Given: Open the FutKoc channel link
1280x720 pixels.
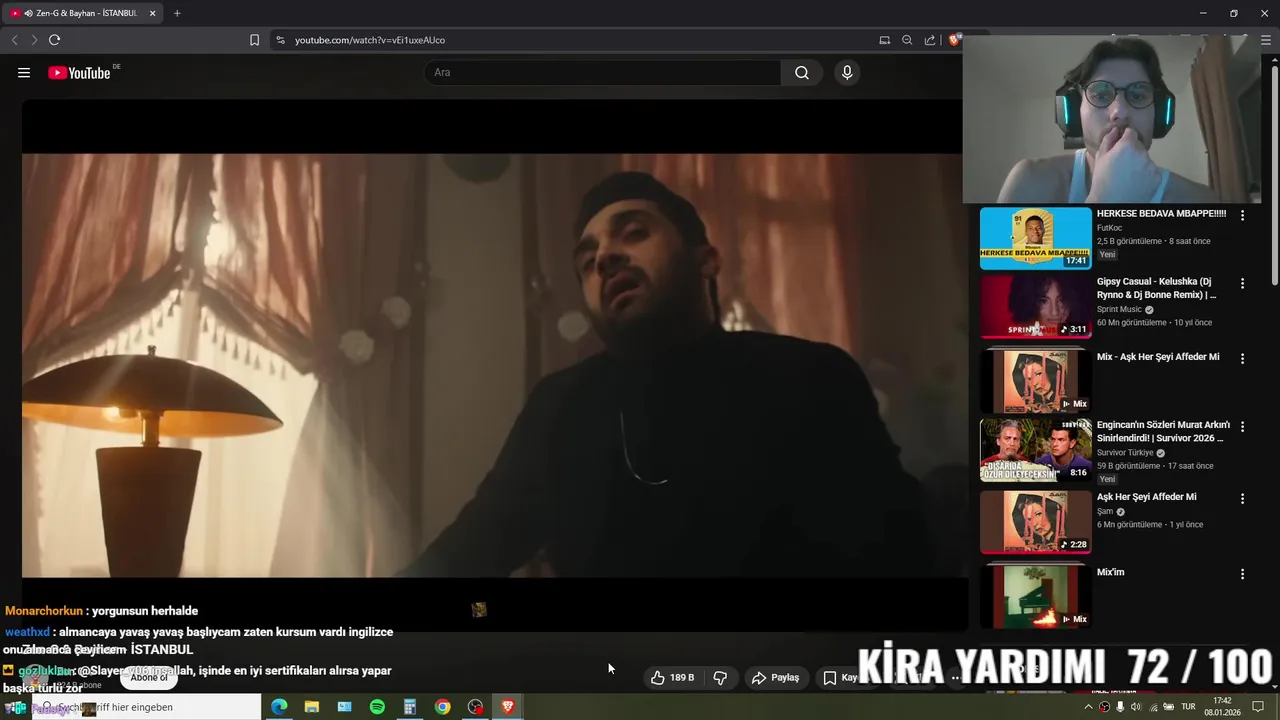Looking at the screenshot, I should pyautogui.click(x=1110, y=228).
